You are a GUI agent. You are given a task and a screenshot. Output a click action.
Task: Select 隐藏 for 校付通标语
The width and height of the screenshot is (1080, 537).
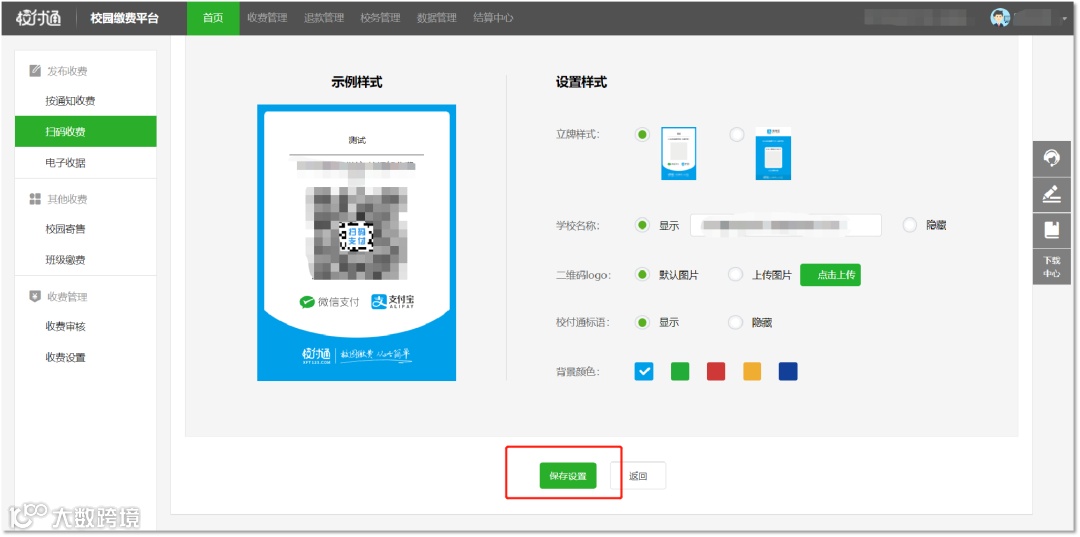(x=736, y=322)
